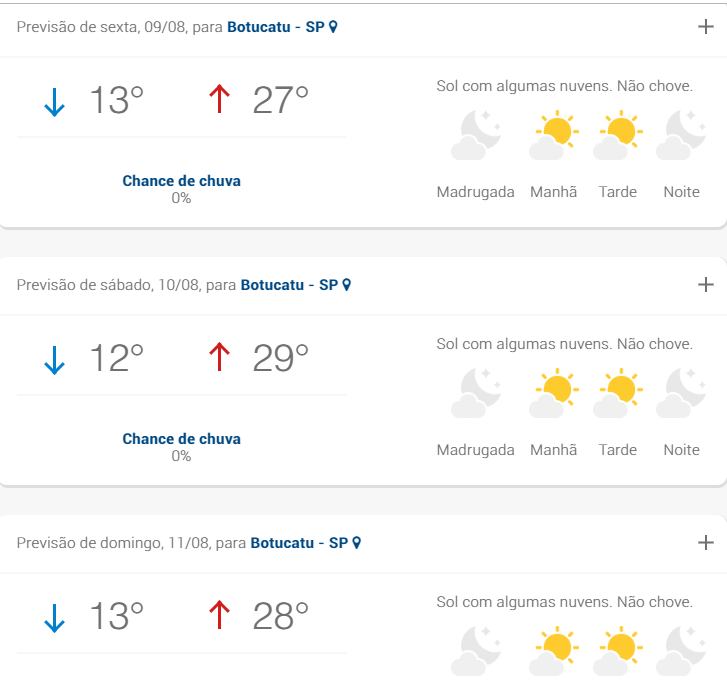The image size is (727, 689).
Task: Select Friday Tarde sun-cloud icon
Action: click(x=618, y=135)
